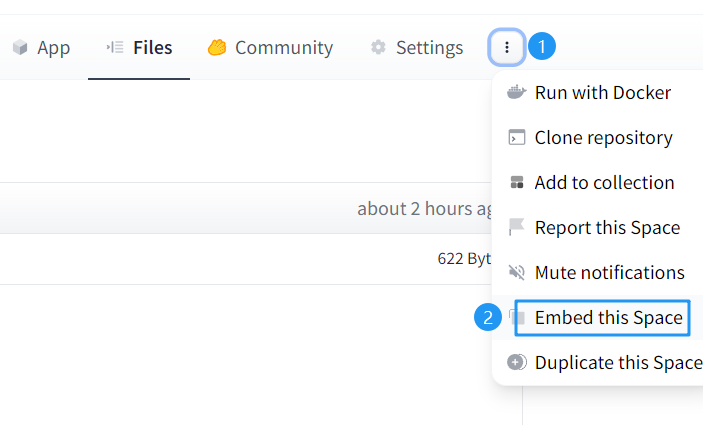The height and width of the screenshot is (425, 703).
Task: Click the cube icon on the App tab
Action: 20,48
